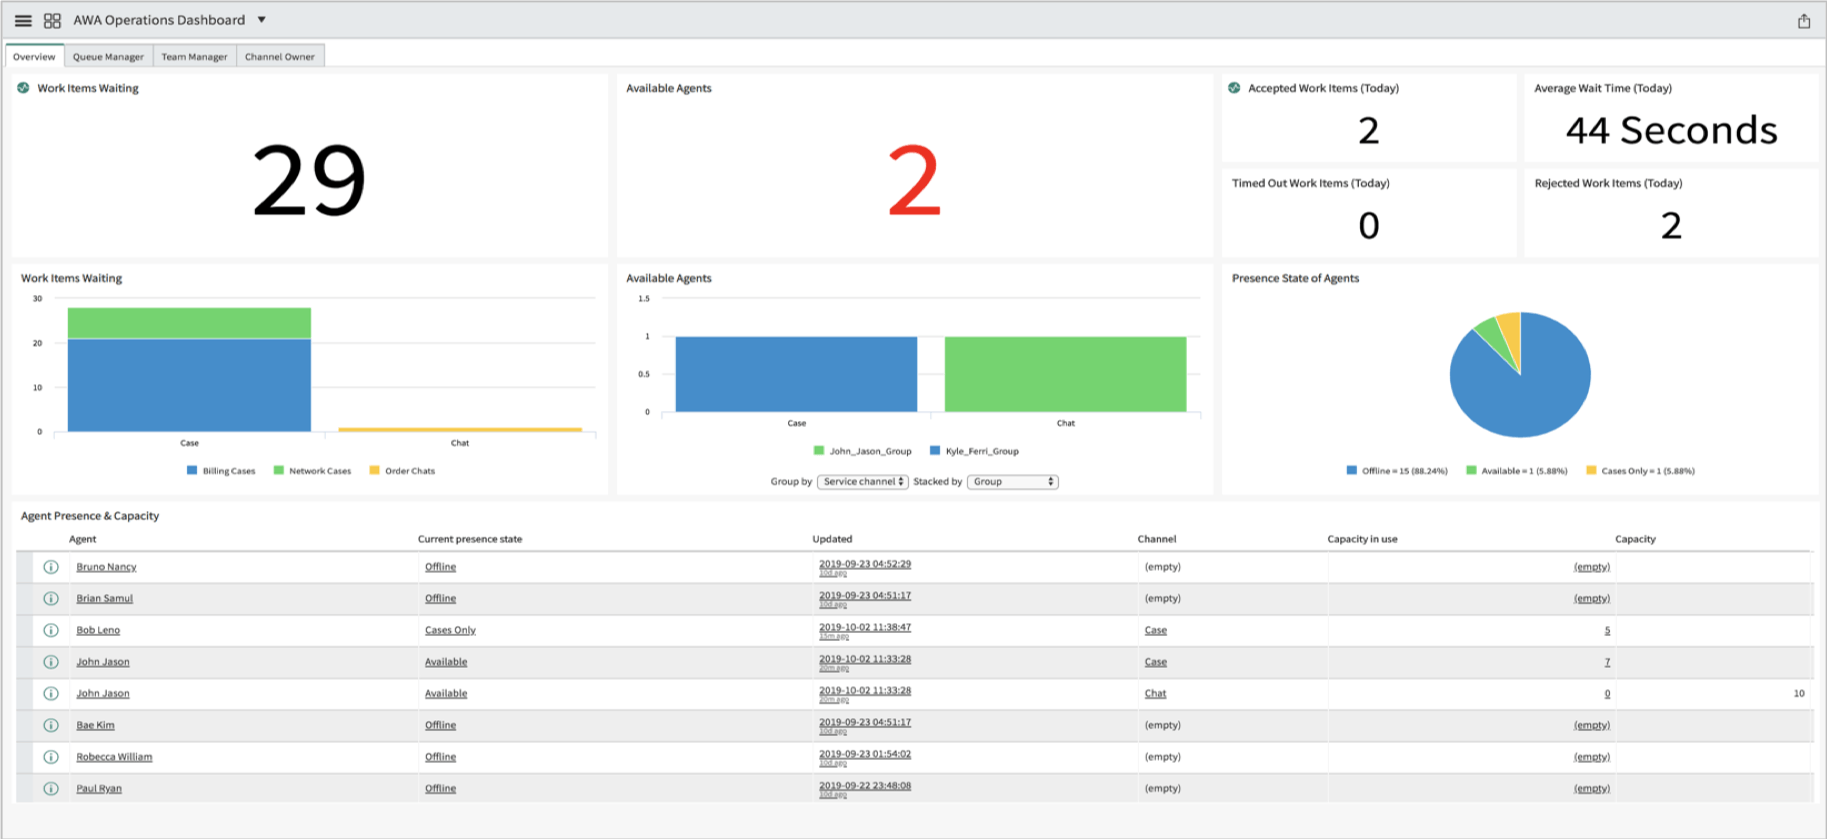Open info icon for John Jason Chat row
Image resolution: width=1827 pixels, height=839 pixels.
[51, 694]
